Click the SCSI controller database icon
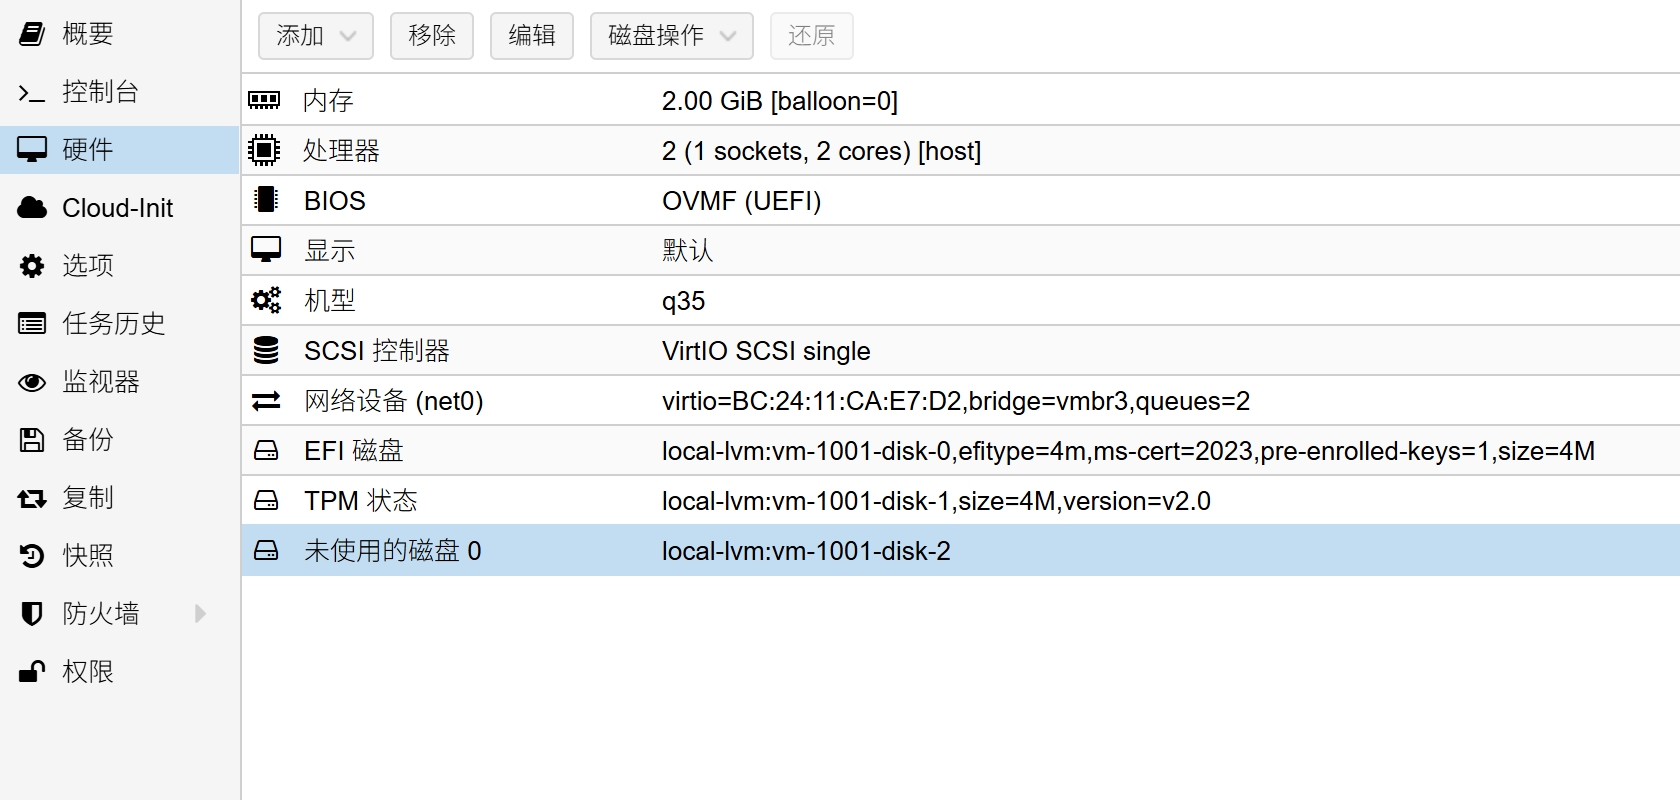The height and width of the screenshot is (800, 1680). coord(266,350)
